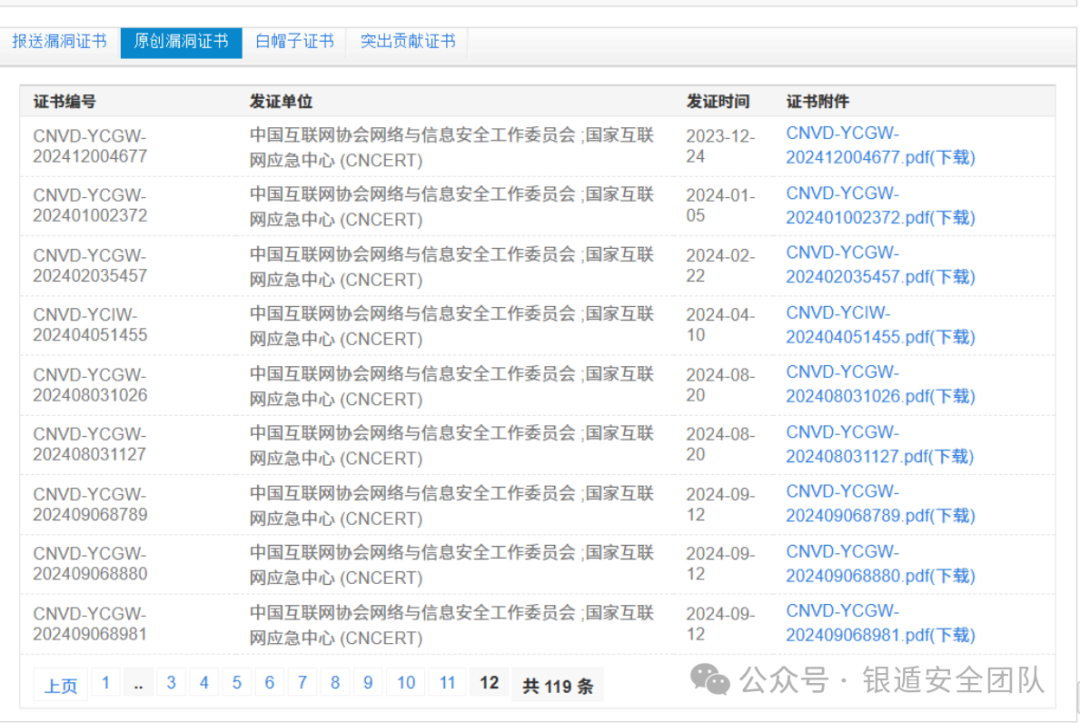
Task: Select certificate number cell CNVD-YCGW-202409068981
Action: coord(90,623)
